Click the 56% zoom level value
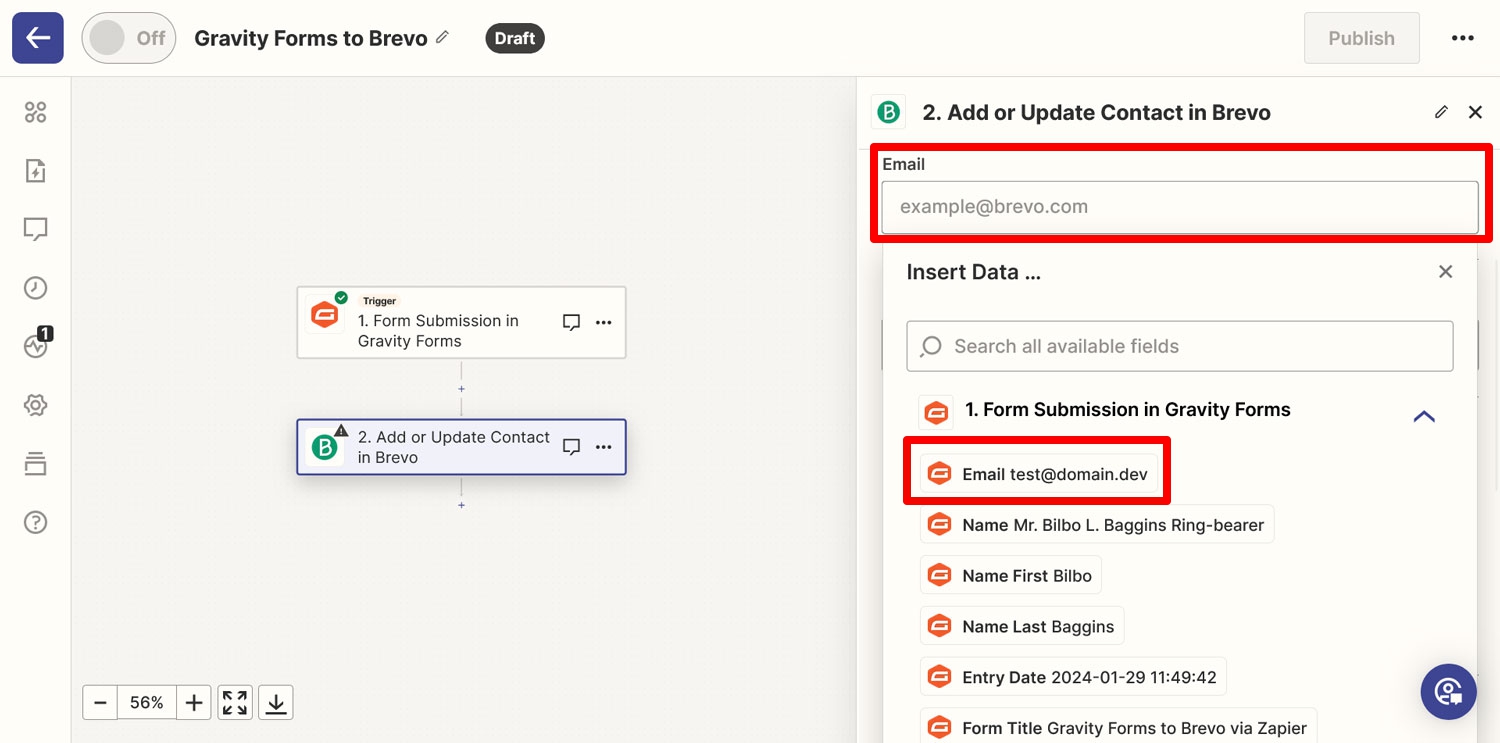Screen dimensions: 1500x743 [x=146, y=703]
